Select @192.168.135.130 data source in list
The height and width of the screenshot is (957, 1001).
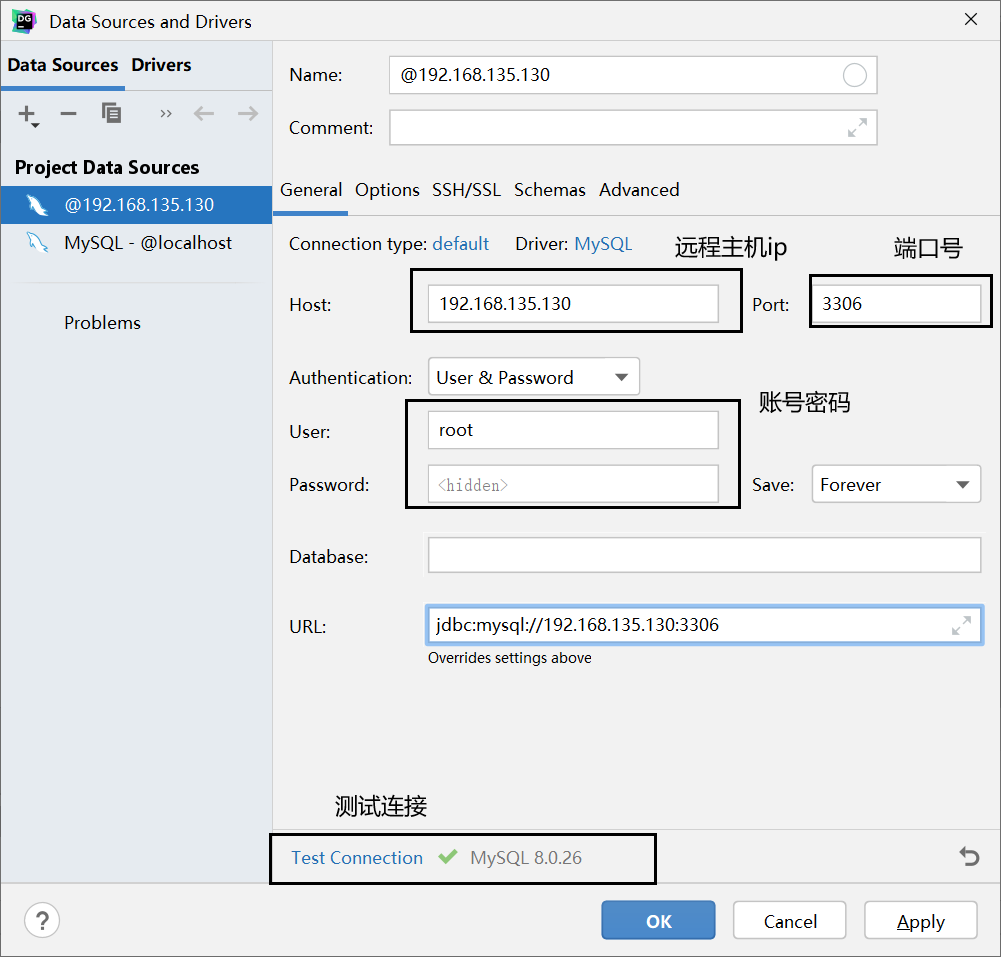click(136, 205)
